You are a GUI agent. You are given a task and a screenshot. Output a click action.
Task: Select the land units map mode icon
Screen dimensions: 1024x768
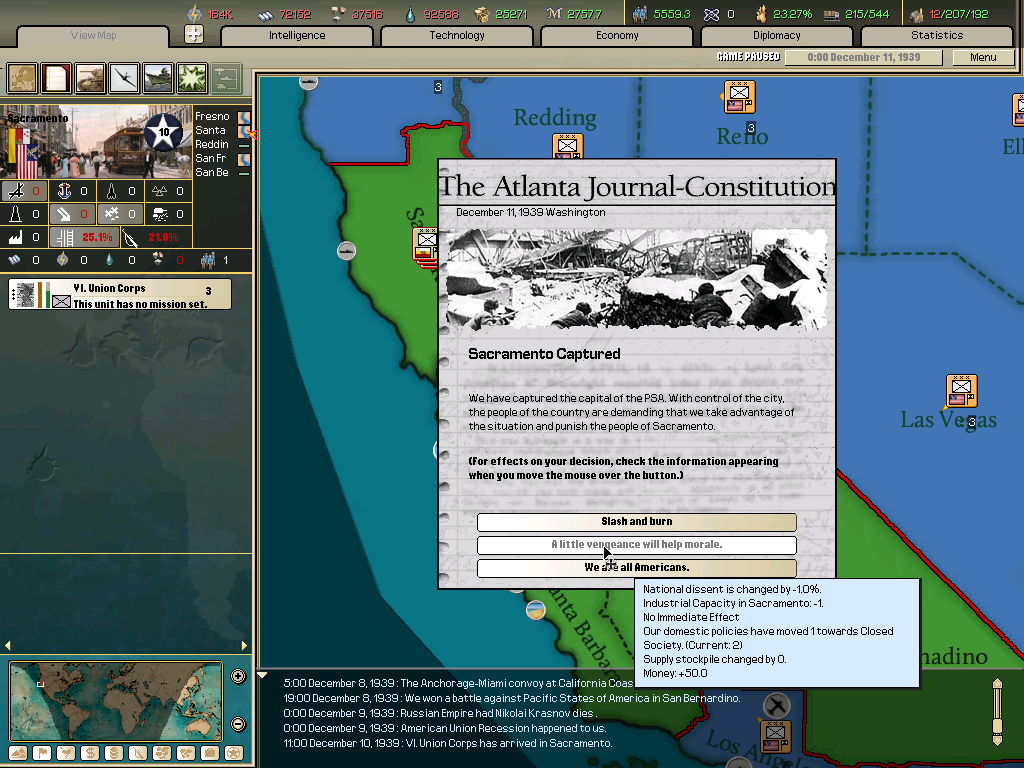click(90, 79)
